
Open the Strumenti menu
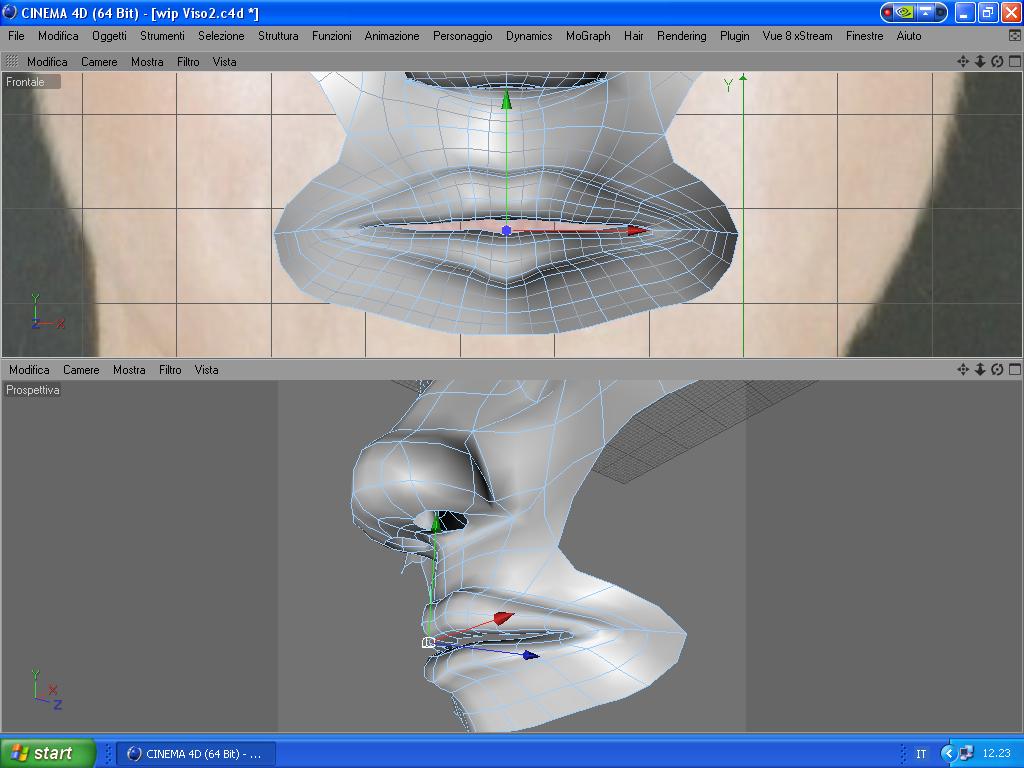click(162, 36)
